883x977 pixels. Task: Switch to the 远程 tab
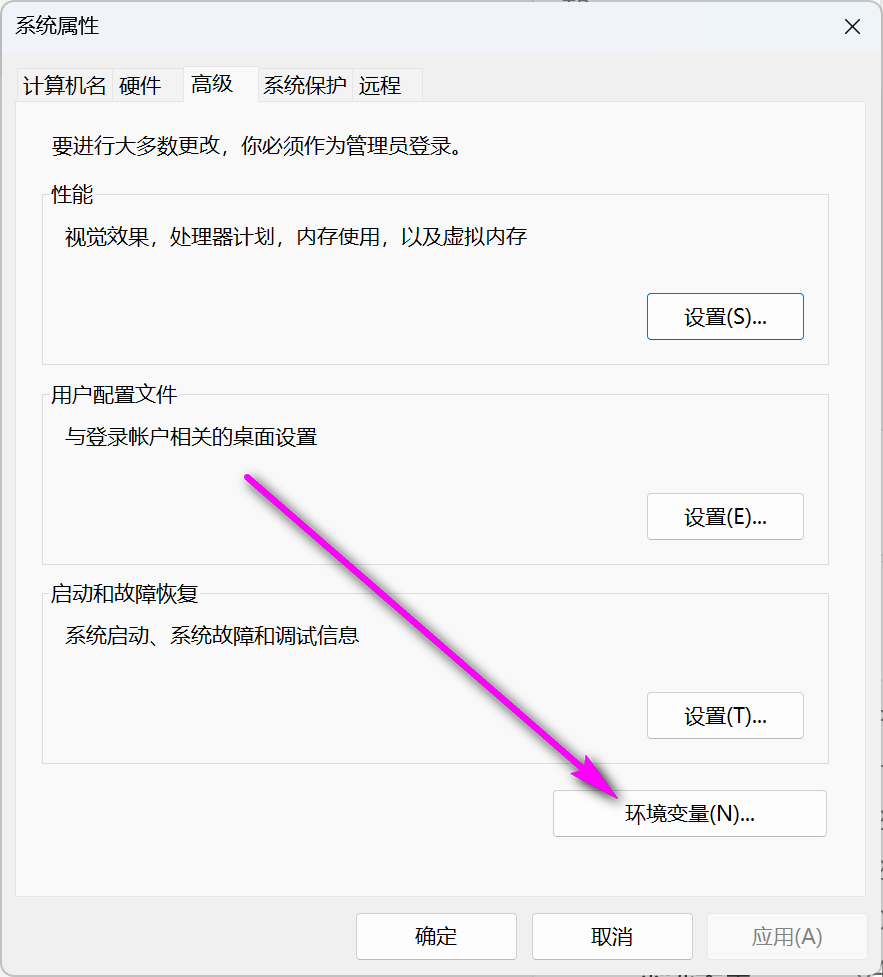[x=381, y=85]
